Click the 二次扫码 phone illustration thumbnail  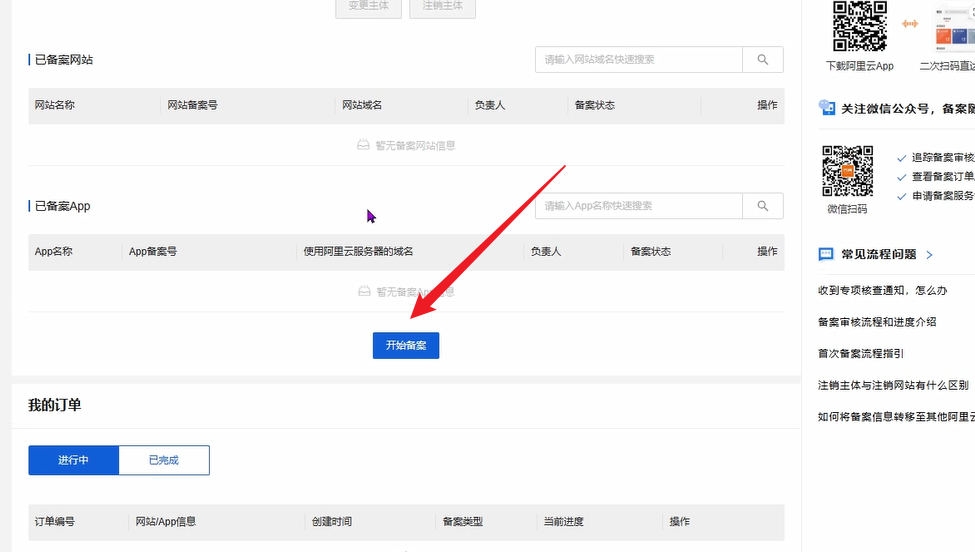954,27
